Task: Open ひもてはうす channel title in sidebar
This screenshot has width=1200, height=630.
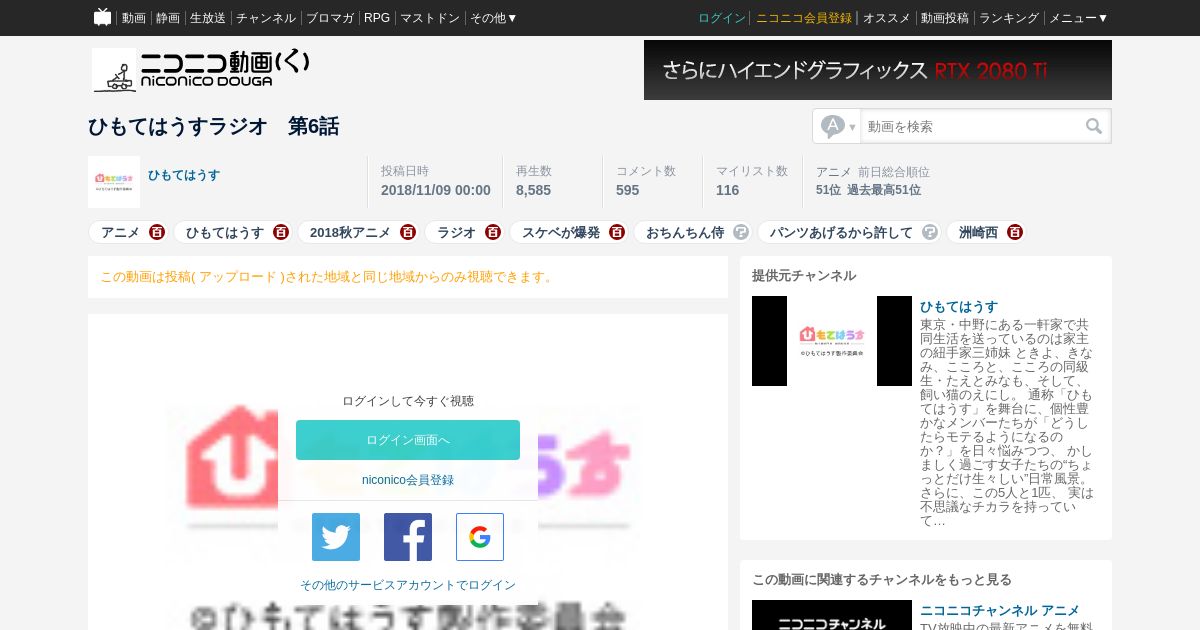Action: tap(959, 306)
